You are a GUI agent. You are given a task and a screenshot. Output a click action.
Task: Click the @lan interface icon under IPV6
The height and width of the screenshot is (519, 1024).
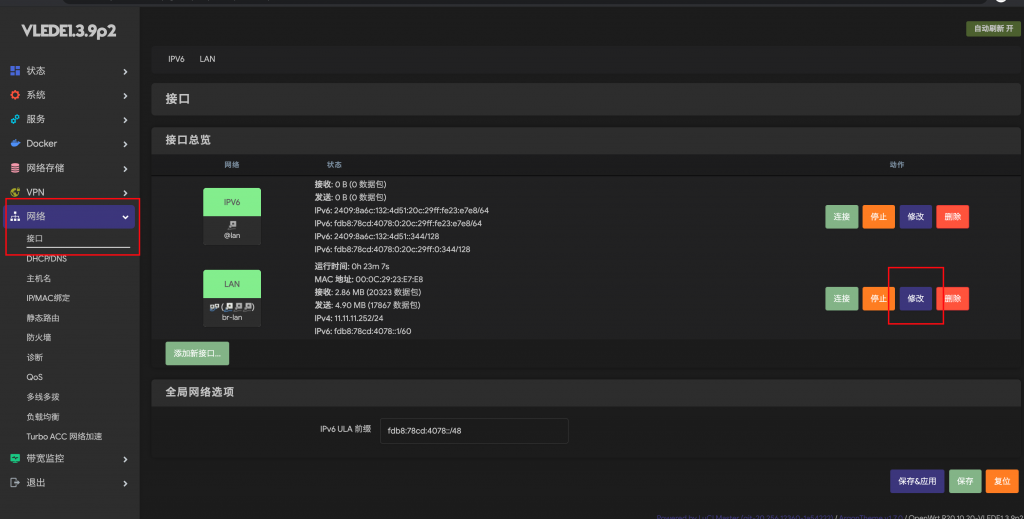tap(232, 225)
